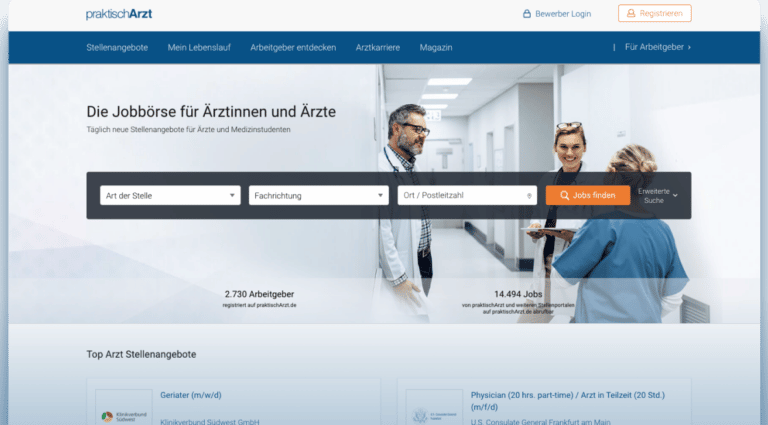This screenshot has width=768, height=425.
Task: Click the Ort / Postleitzahl input field
Action: (x=467, y=195)
